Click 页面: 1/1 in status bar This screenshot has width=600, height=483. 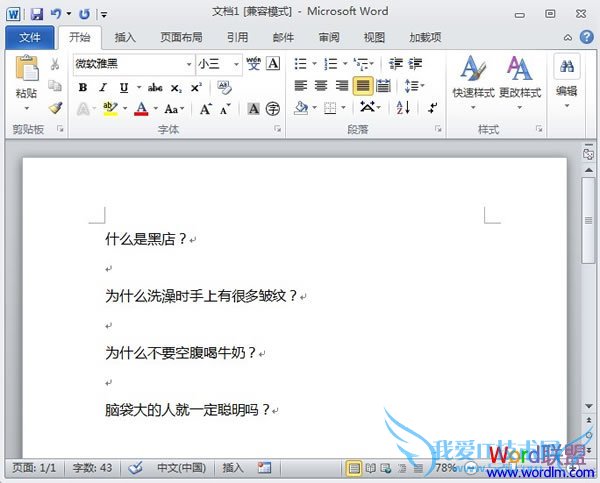pos(34,468)
